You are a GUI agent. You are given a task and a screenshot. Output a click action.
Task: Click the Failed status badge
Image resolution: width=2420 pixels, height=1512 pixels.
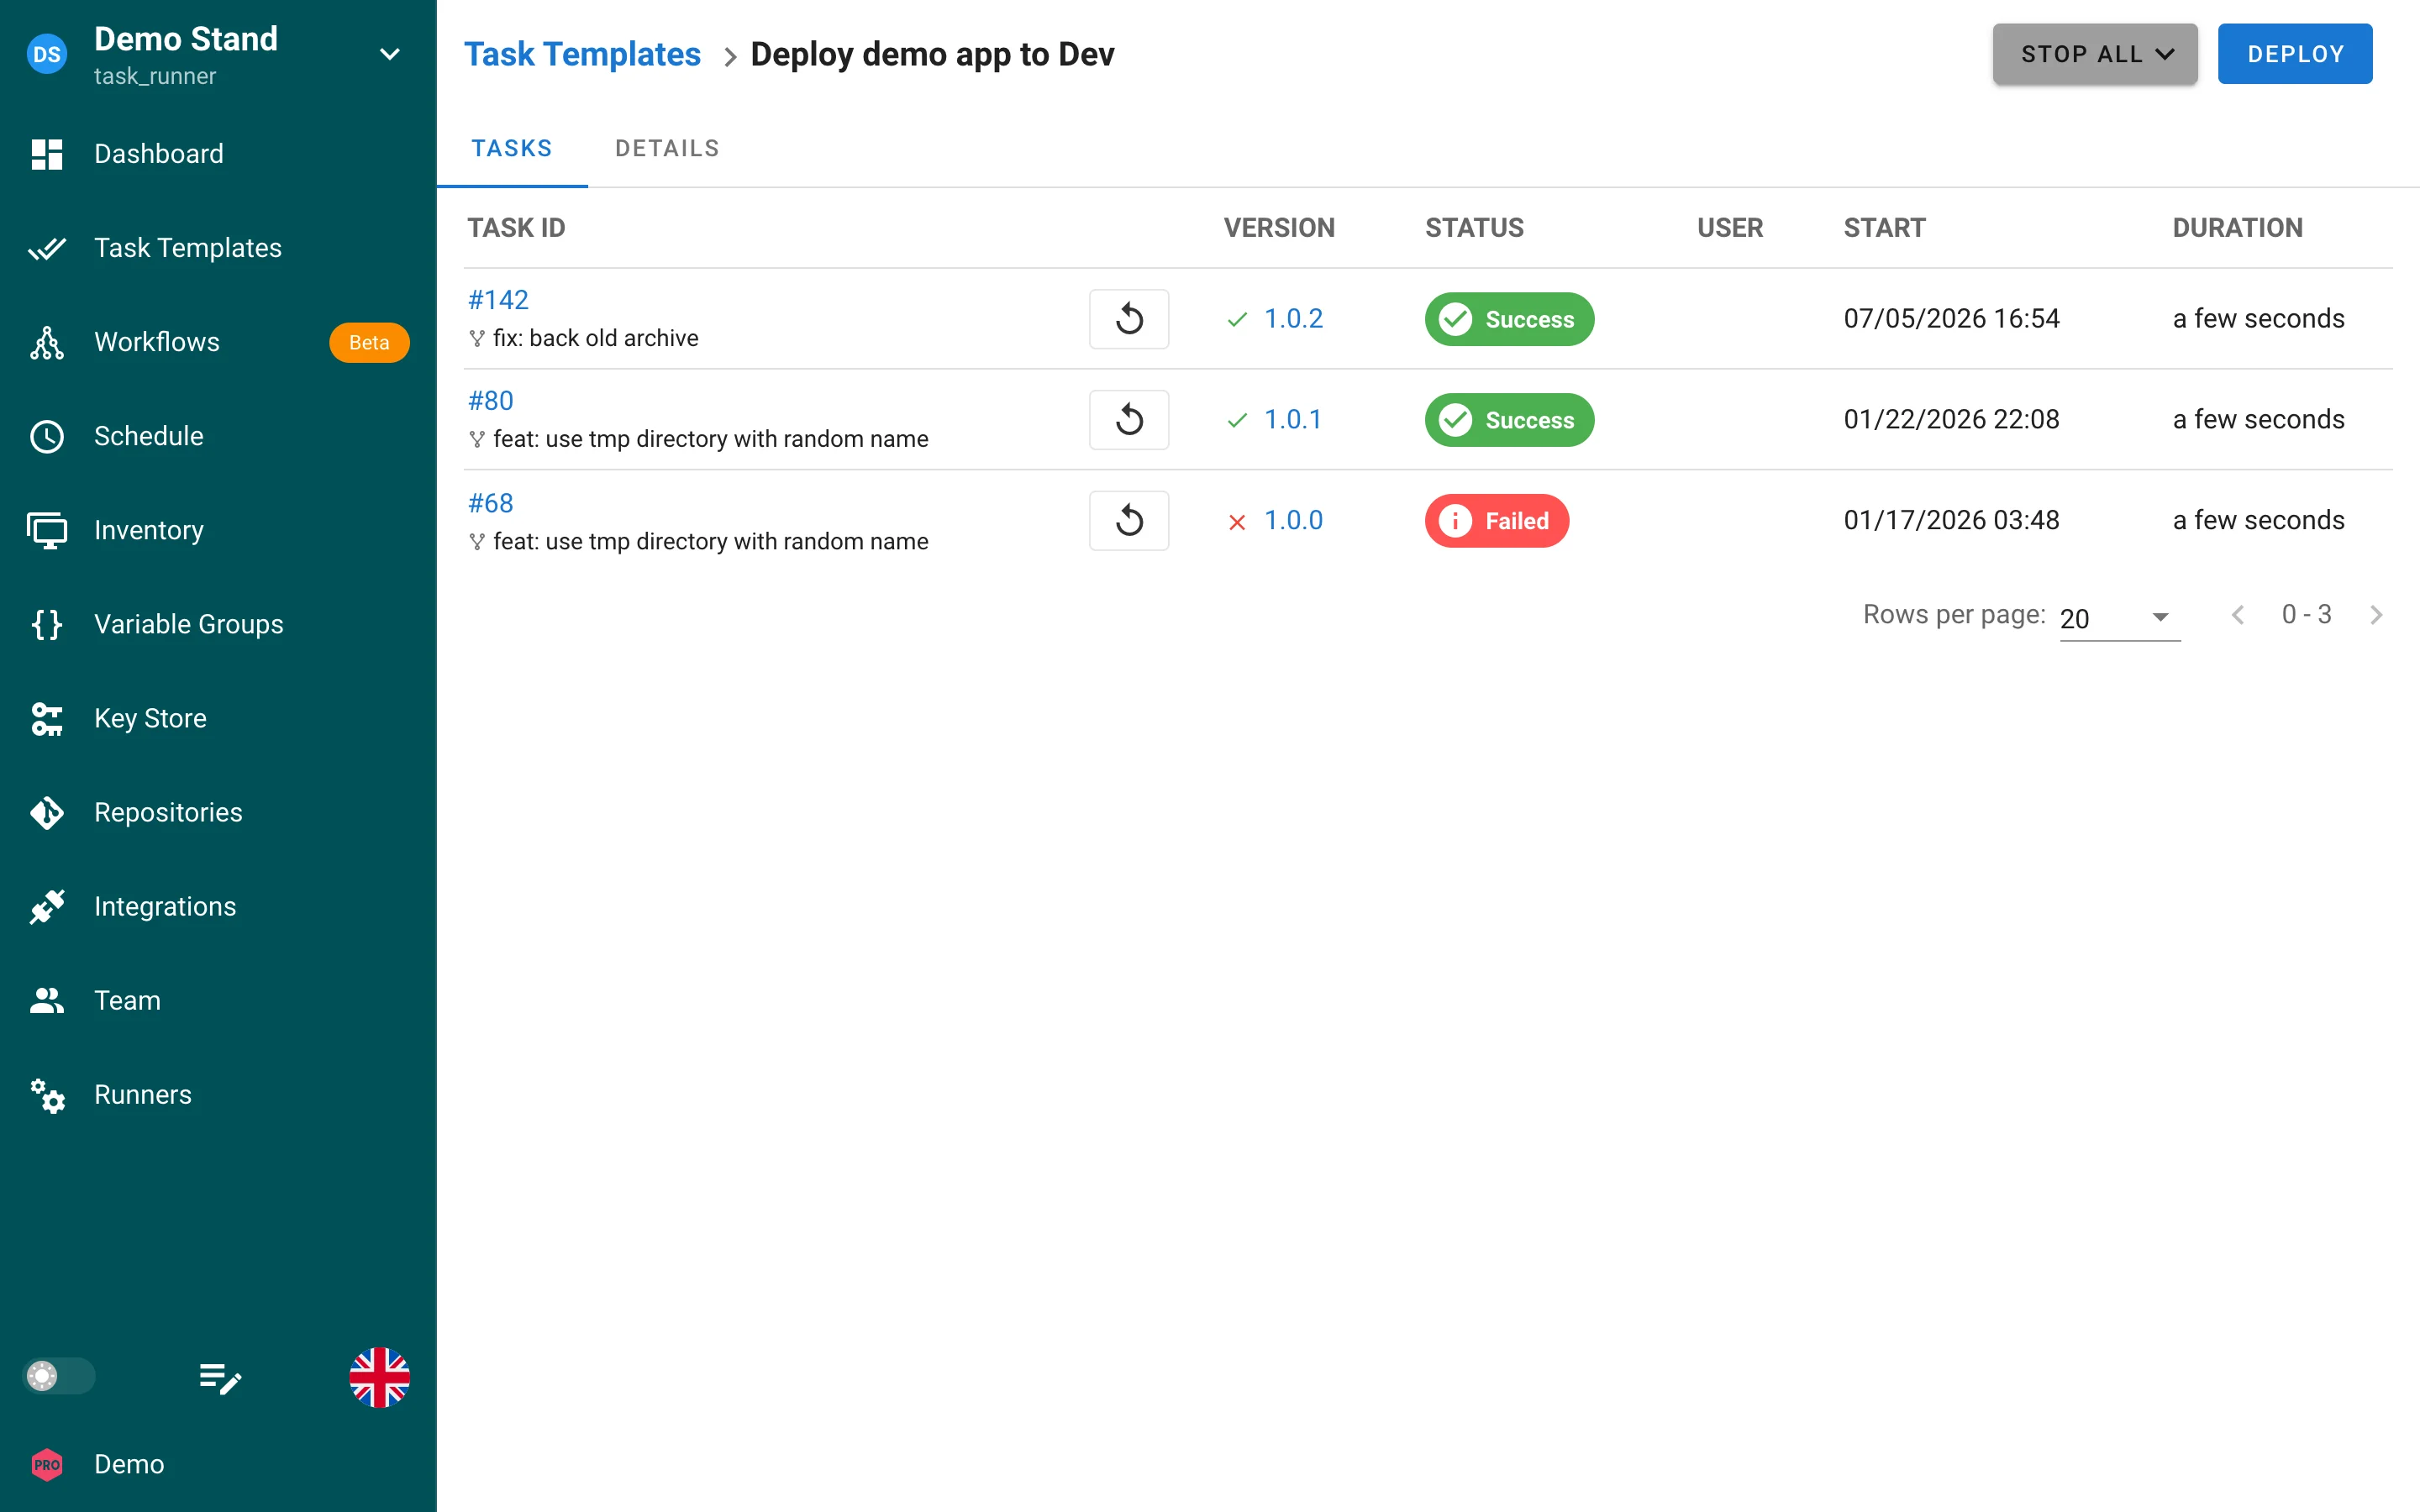(x=1497, y=521)
